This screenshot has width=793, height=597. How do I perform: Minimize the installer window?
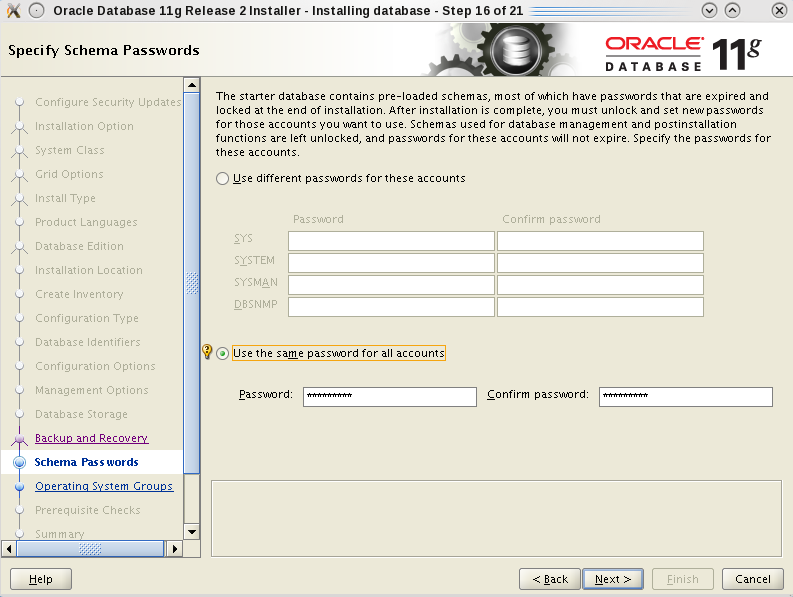[x=710, y=10]
